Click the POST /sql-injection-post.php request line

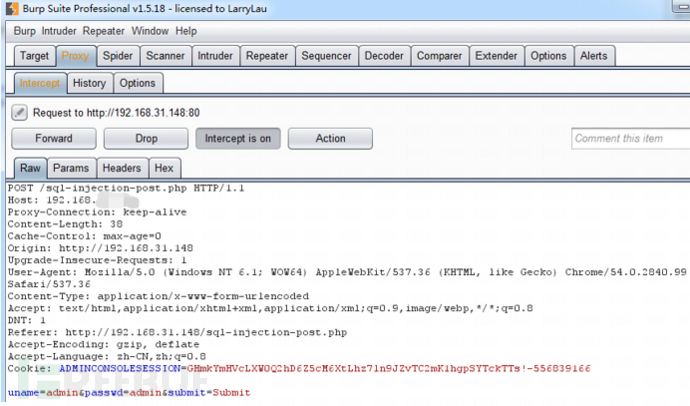[126, 188]
